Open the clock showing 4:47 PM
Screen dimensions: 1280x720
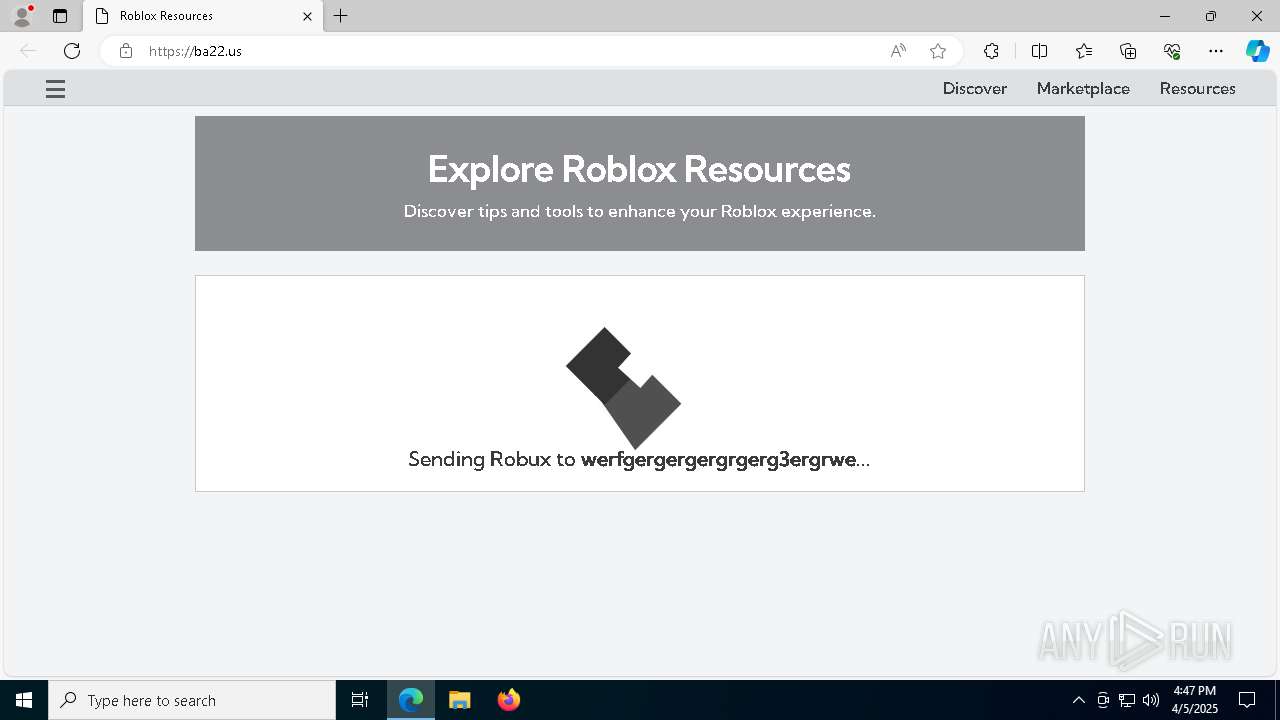[x=1195, y=700]
